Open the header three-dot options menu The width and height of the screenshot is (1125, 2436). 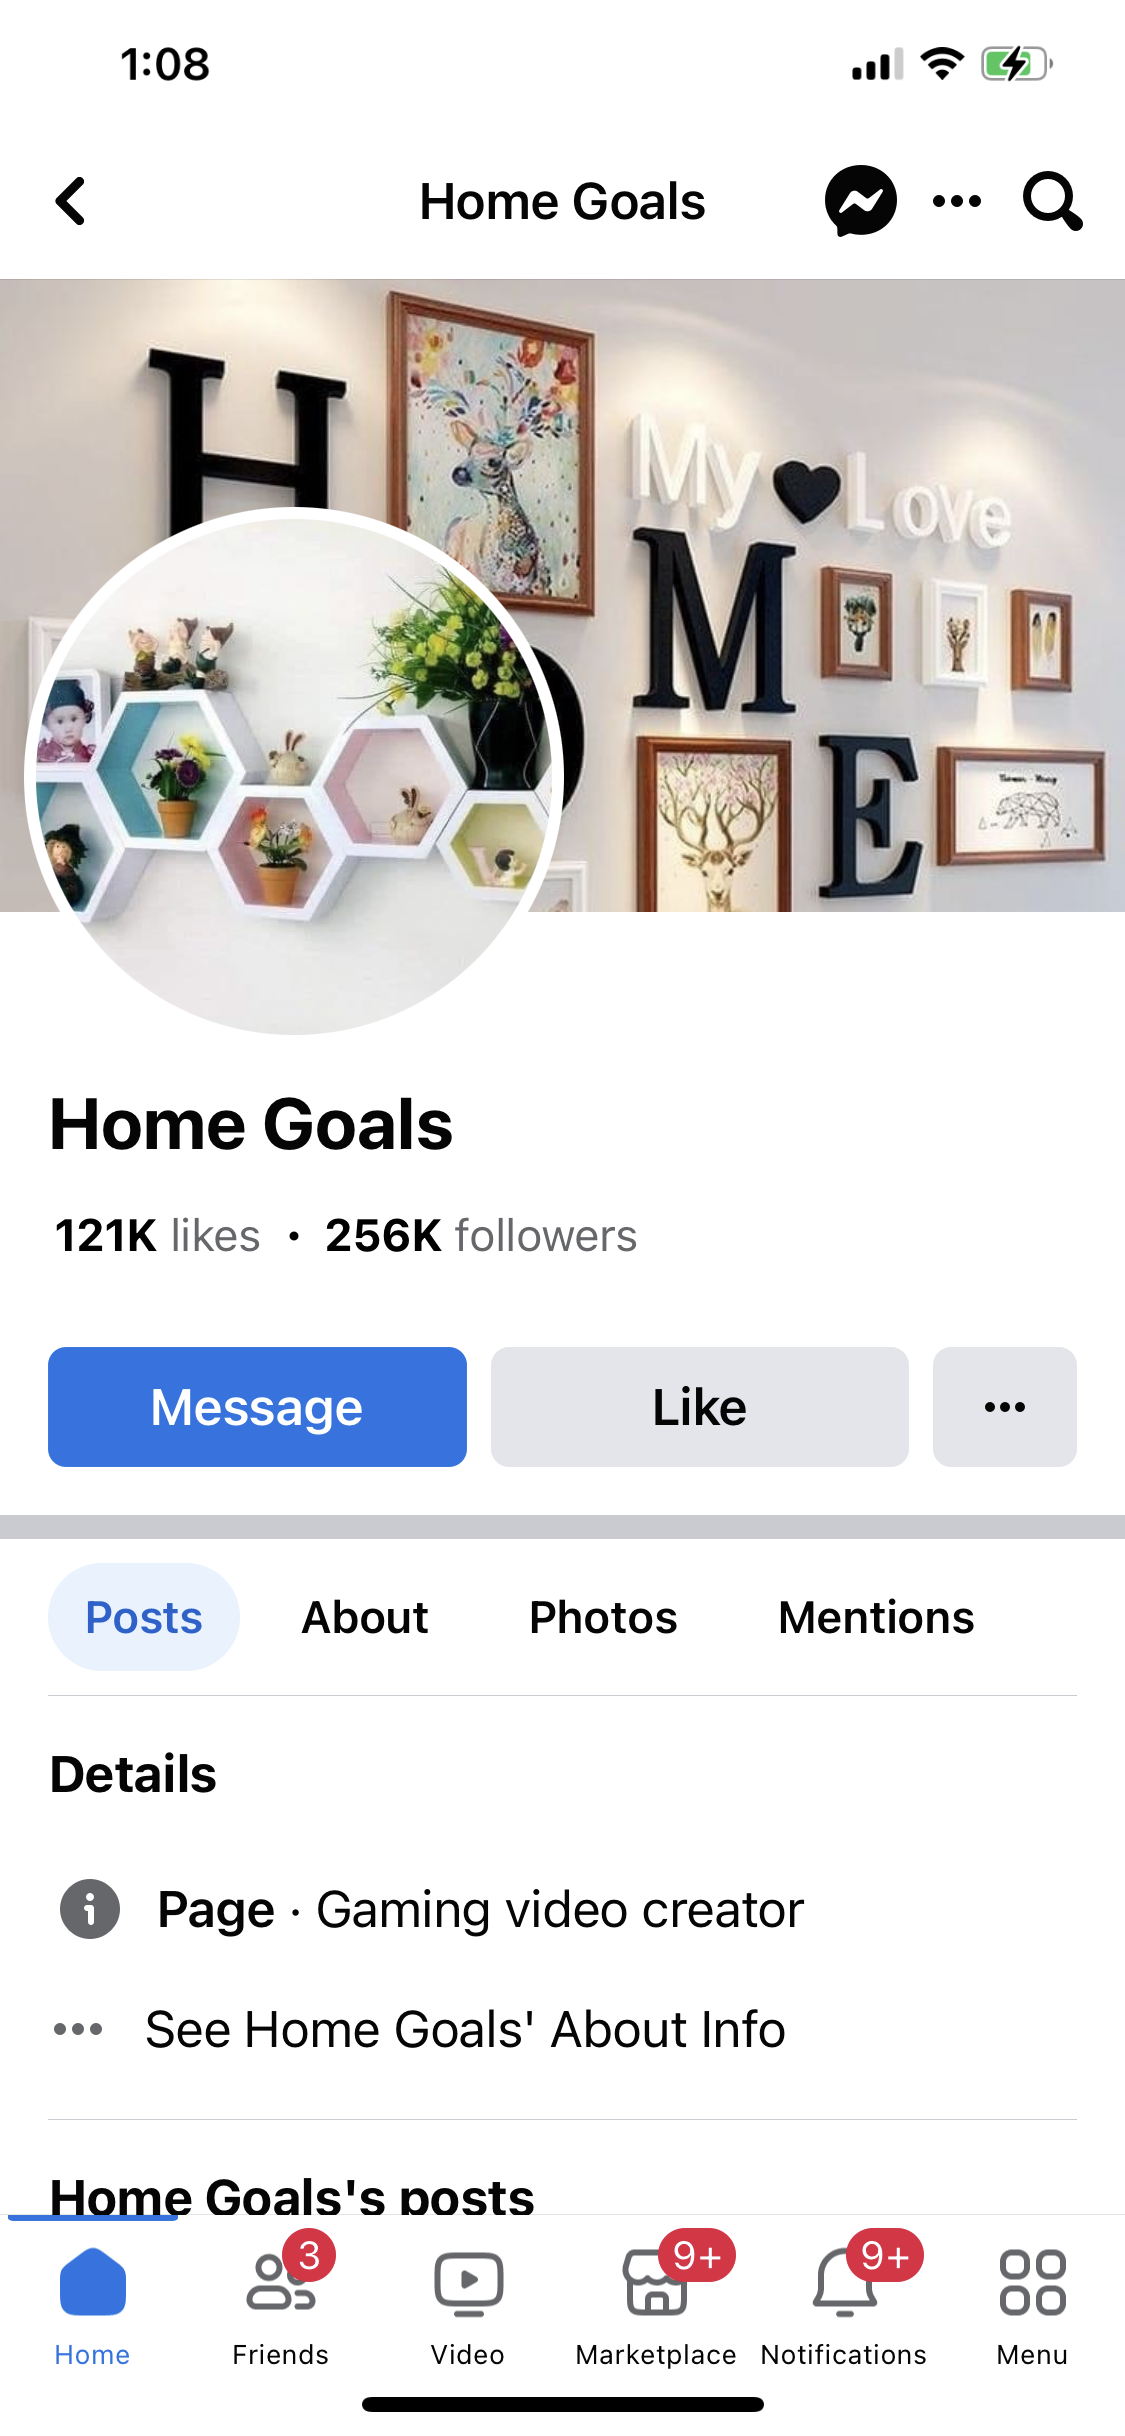click(957, 201)
